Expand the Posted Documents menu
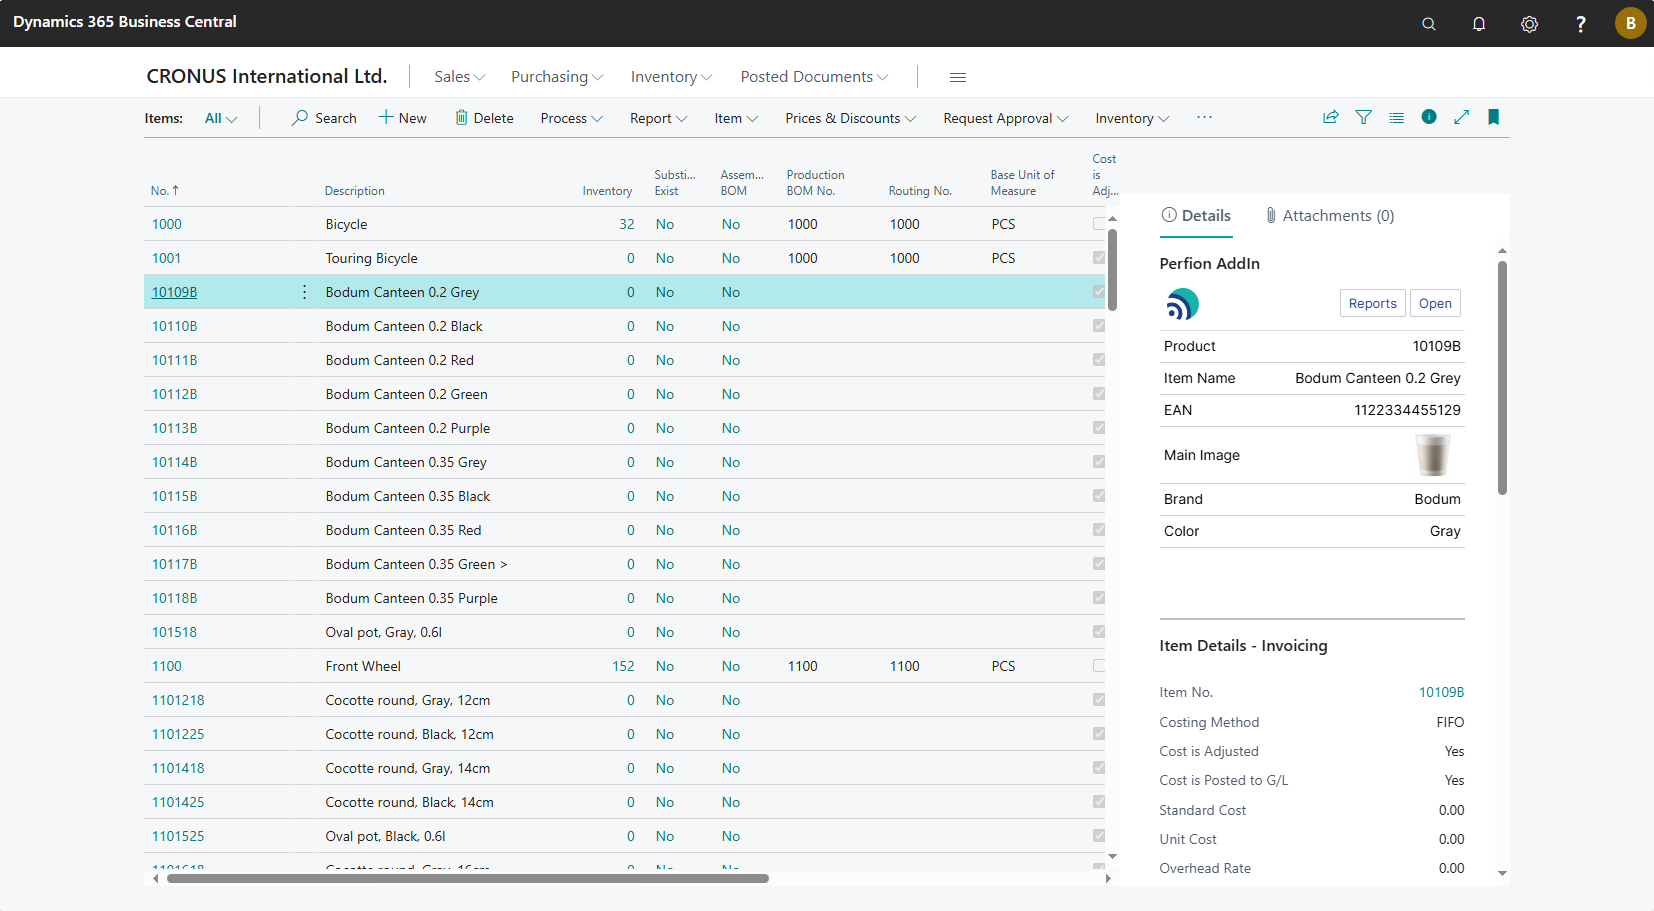Screen dimensions: 1654x911 tap(814, 77)
